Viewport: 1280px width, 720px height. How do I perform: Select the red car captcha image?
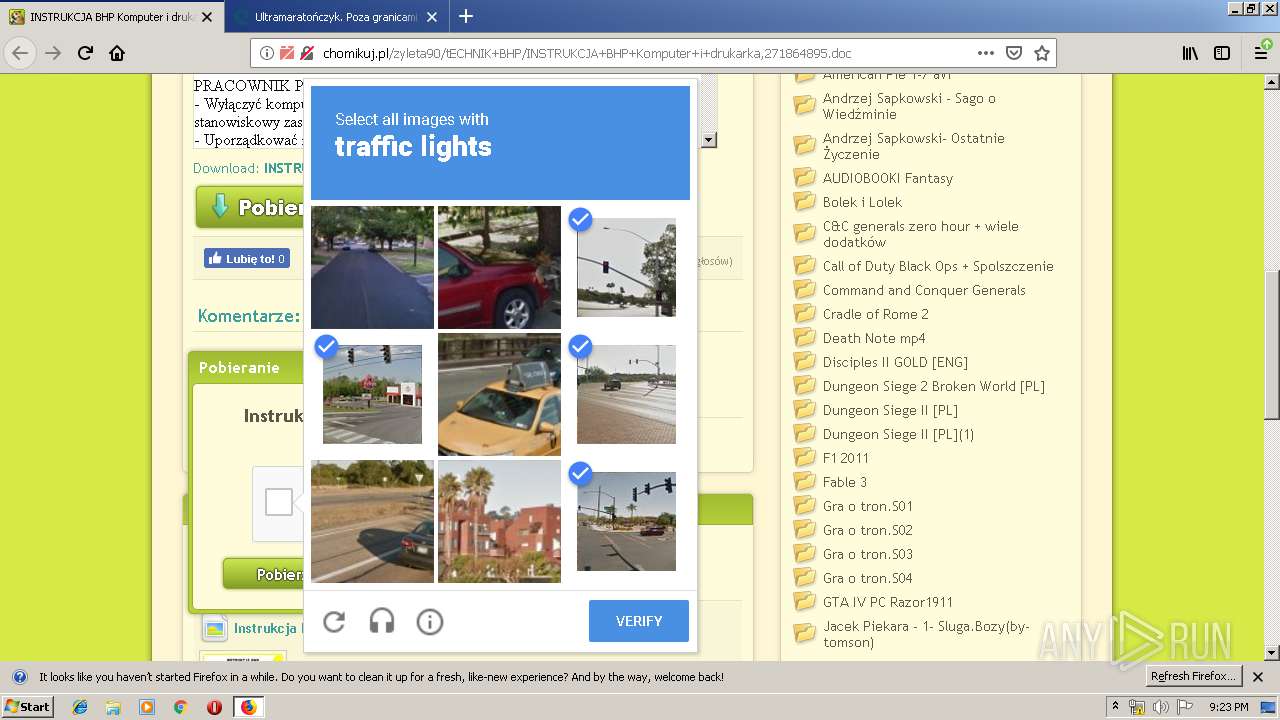click(x=499, y=267)
